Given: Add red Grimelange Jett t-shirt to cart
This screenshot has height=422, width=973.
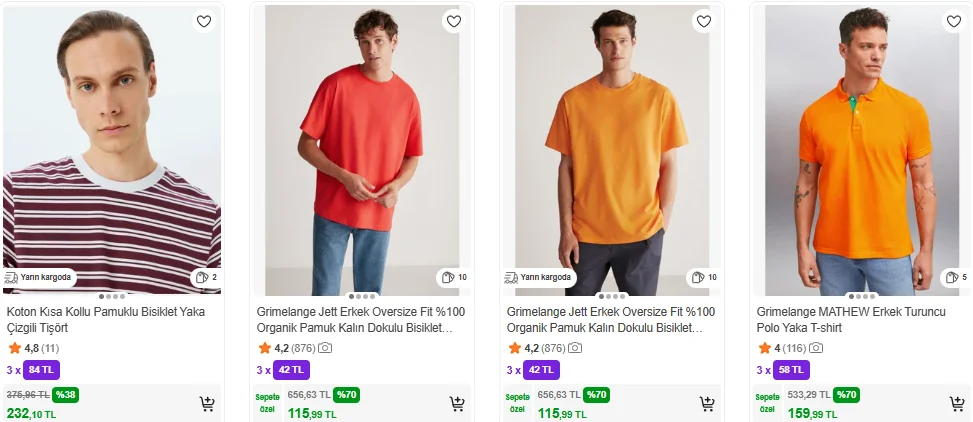Looking at the screenshot, I should point(457,404).
